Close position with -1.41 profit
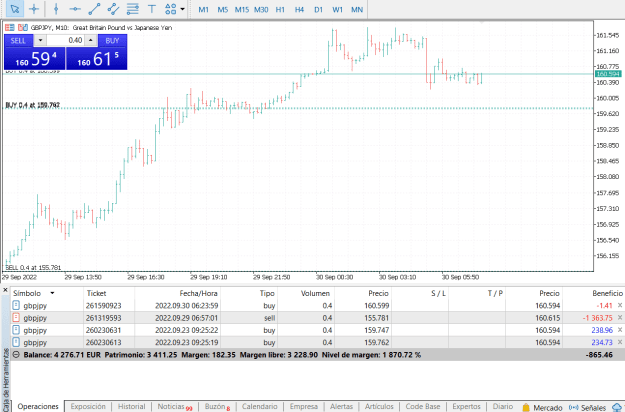The height and width of the screenshot is (412, 625). tap(620, 306)
